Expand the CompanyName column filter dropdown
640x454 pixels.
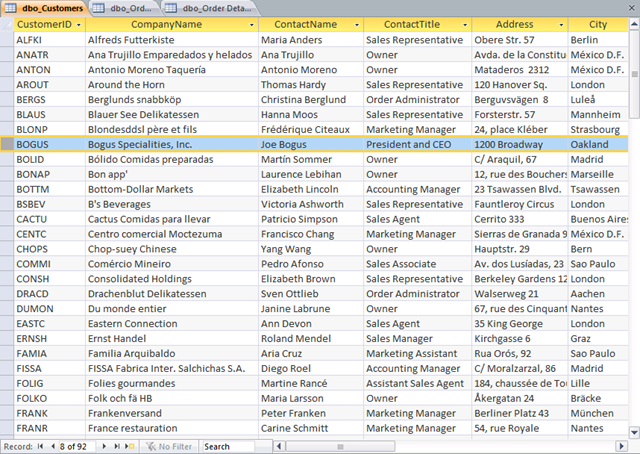click(x=251, y=24)
